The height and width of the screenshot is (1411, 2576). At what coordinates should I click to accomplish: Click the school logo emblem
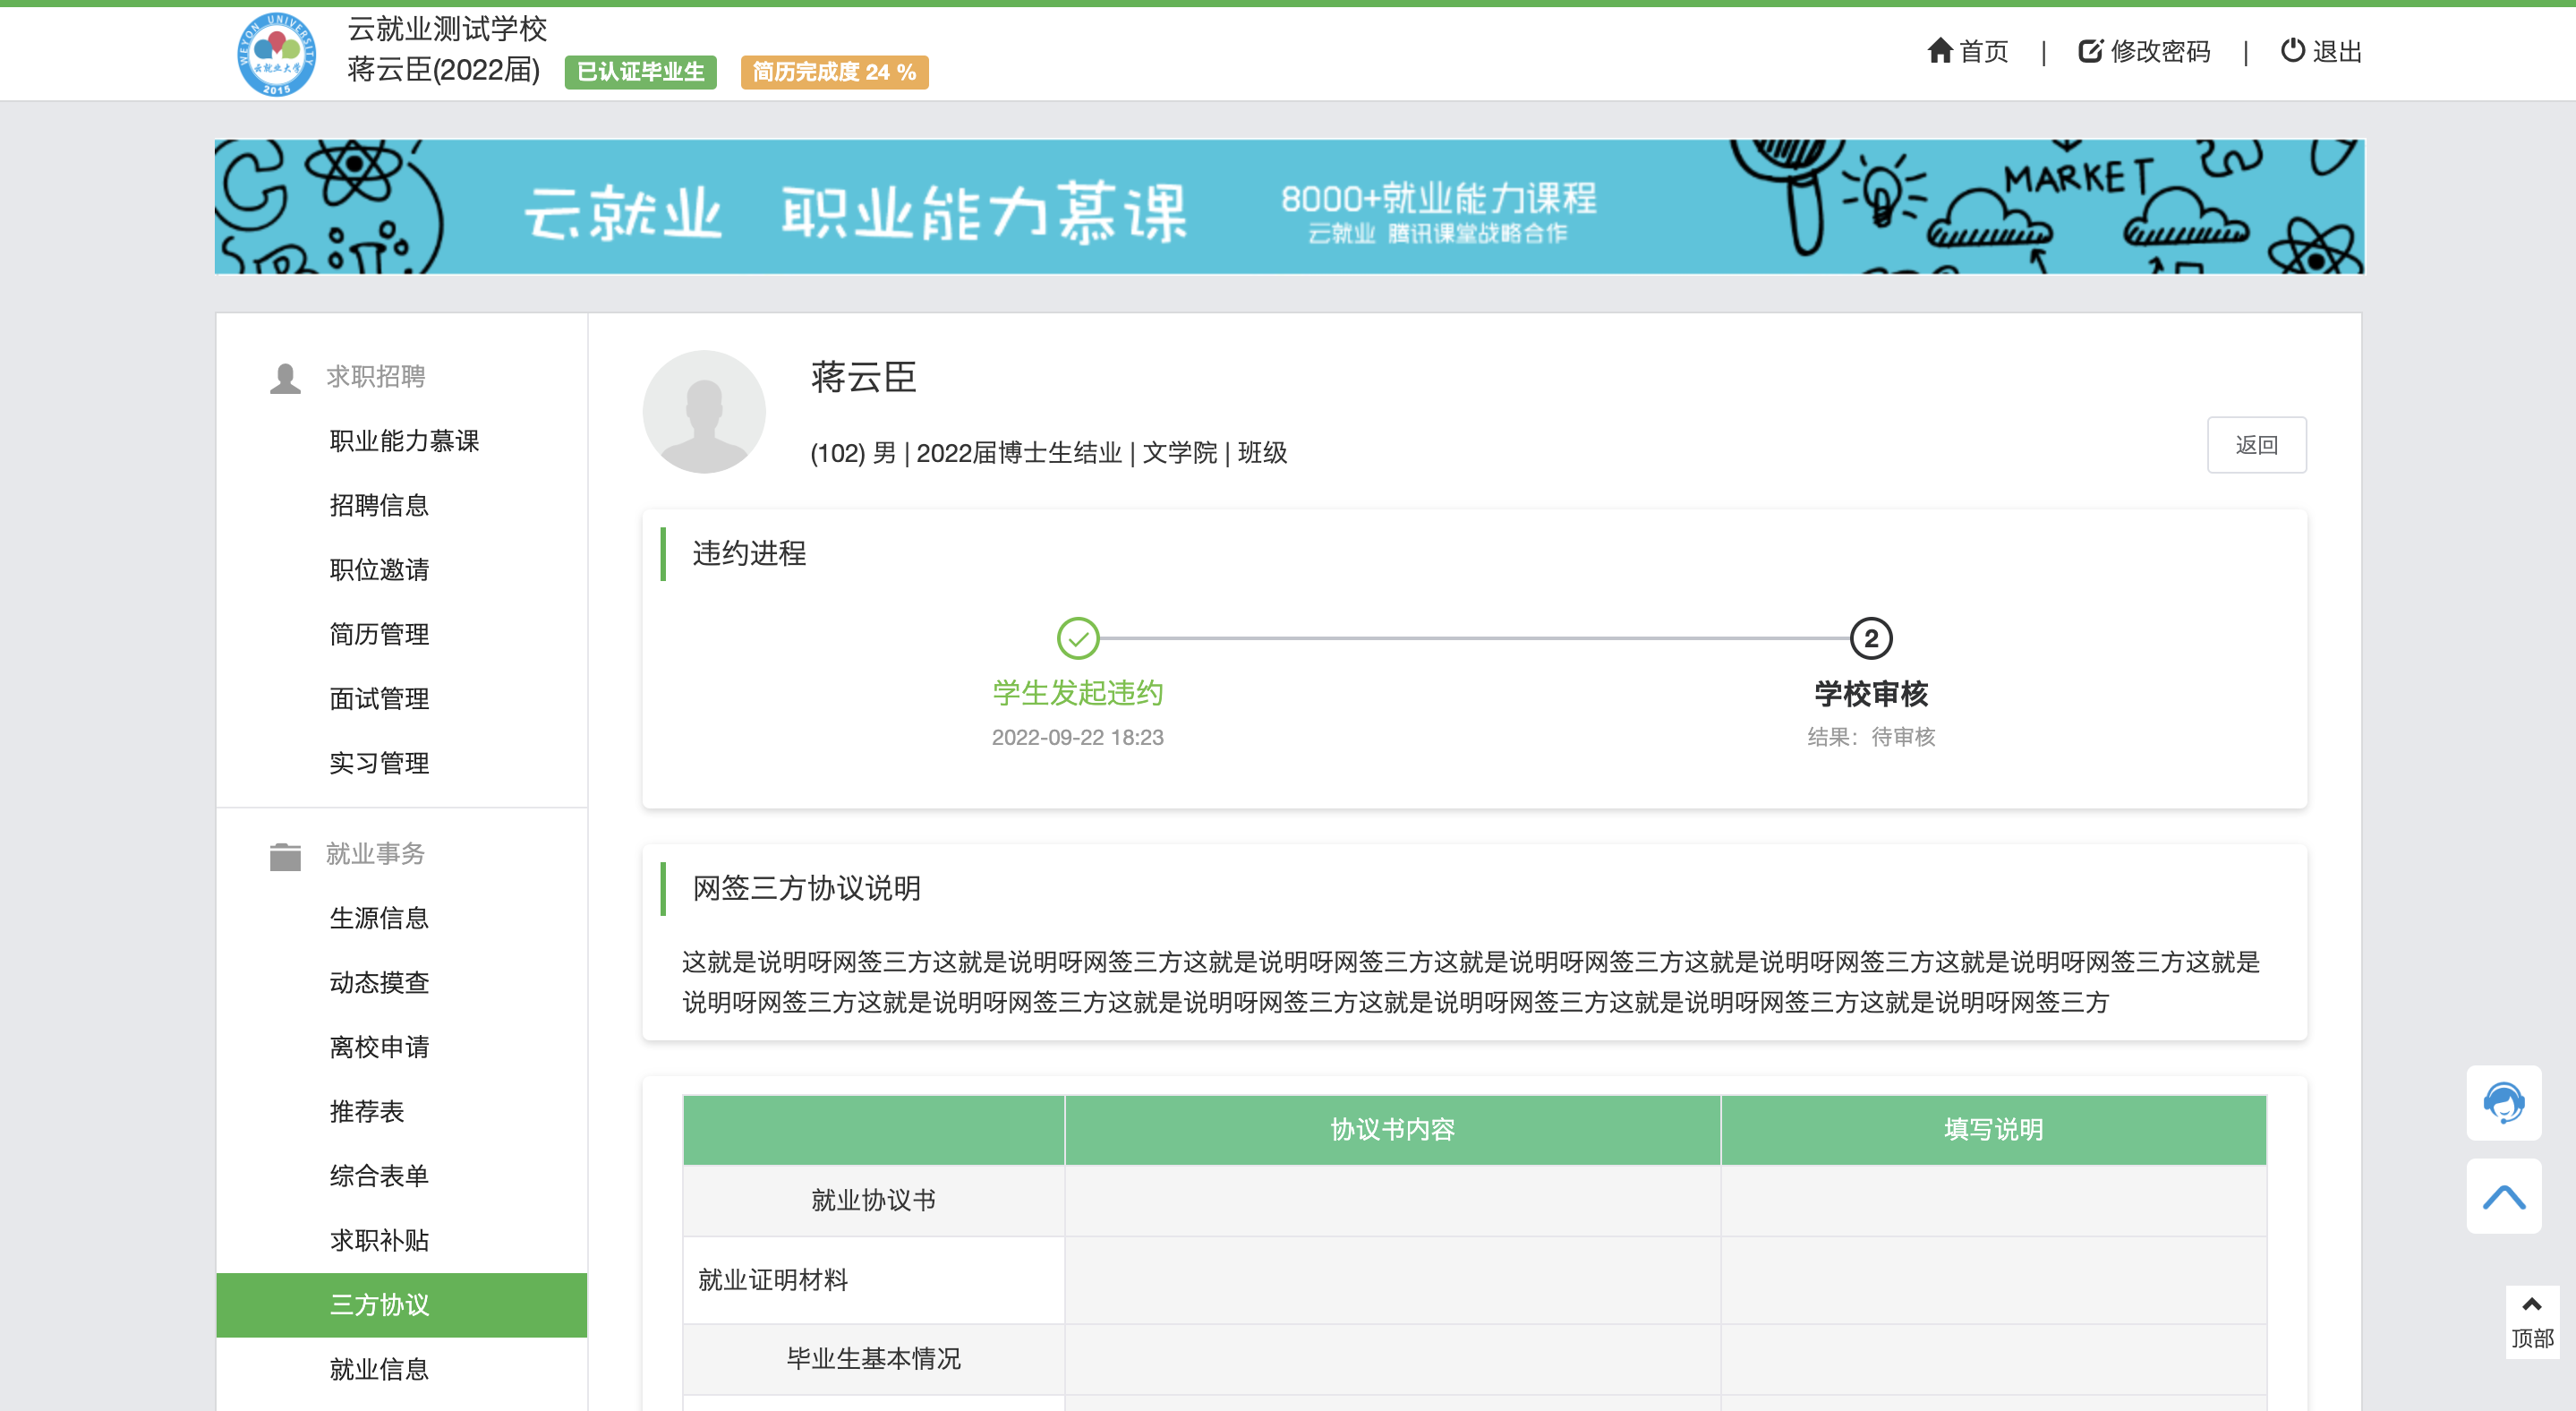pos(276,54)
